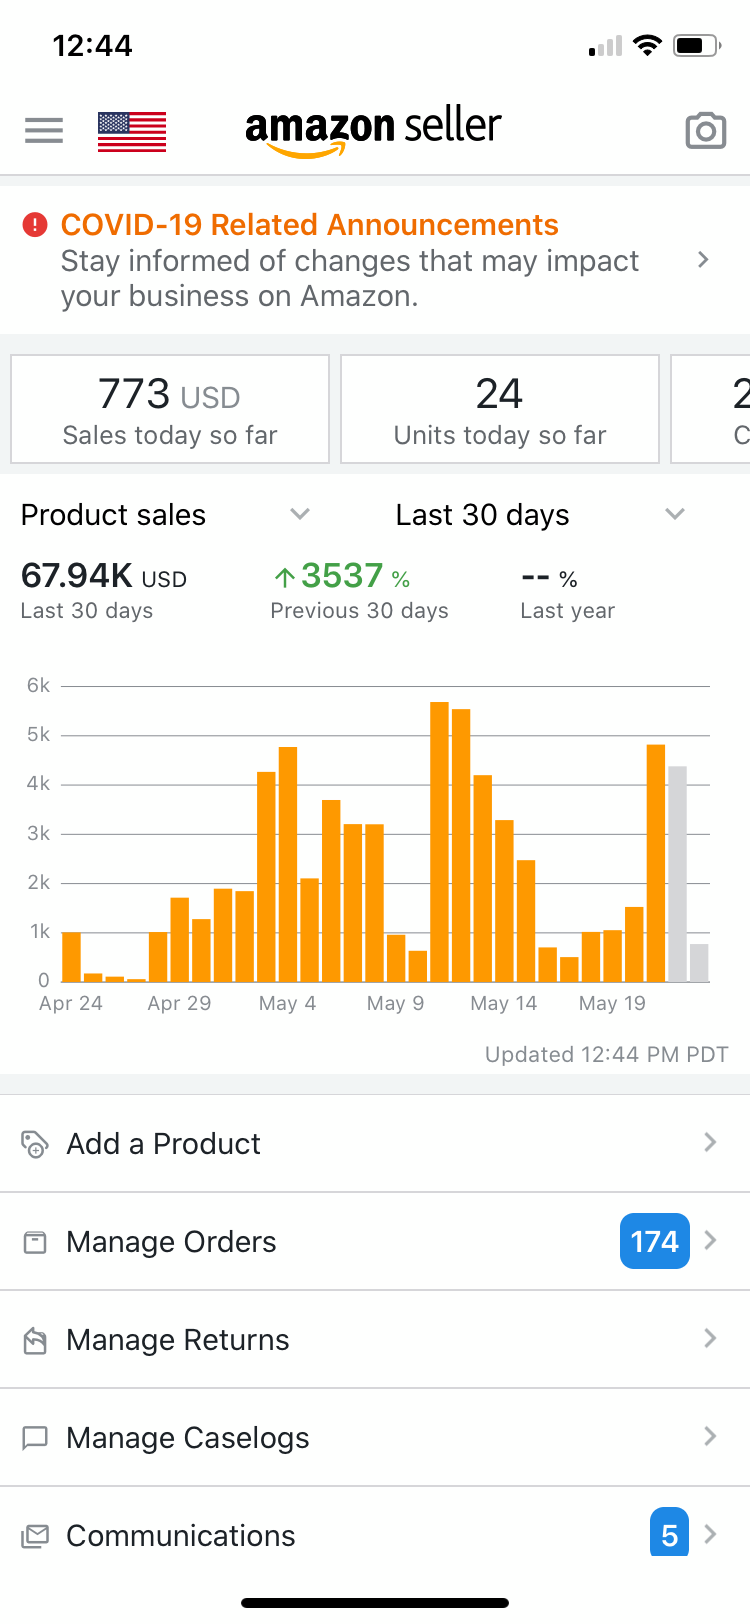Select the 773 USD sales today card
The height and width of the screenshot is (1624, 750).
coord(170,409)
